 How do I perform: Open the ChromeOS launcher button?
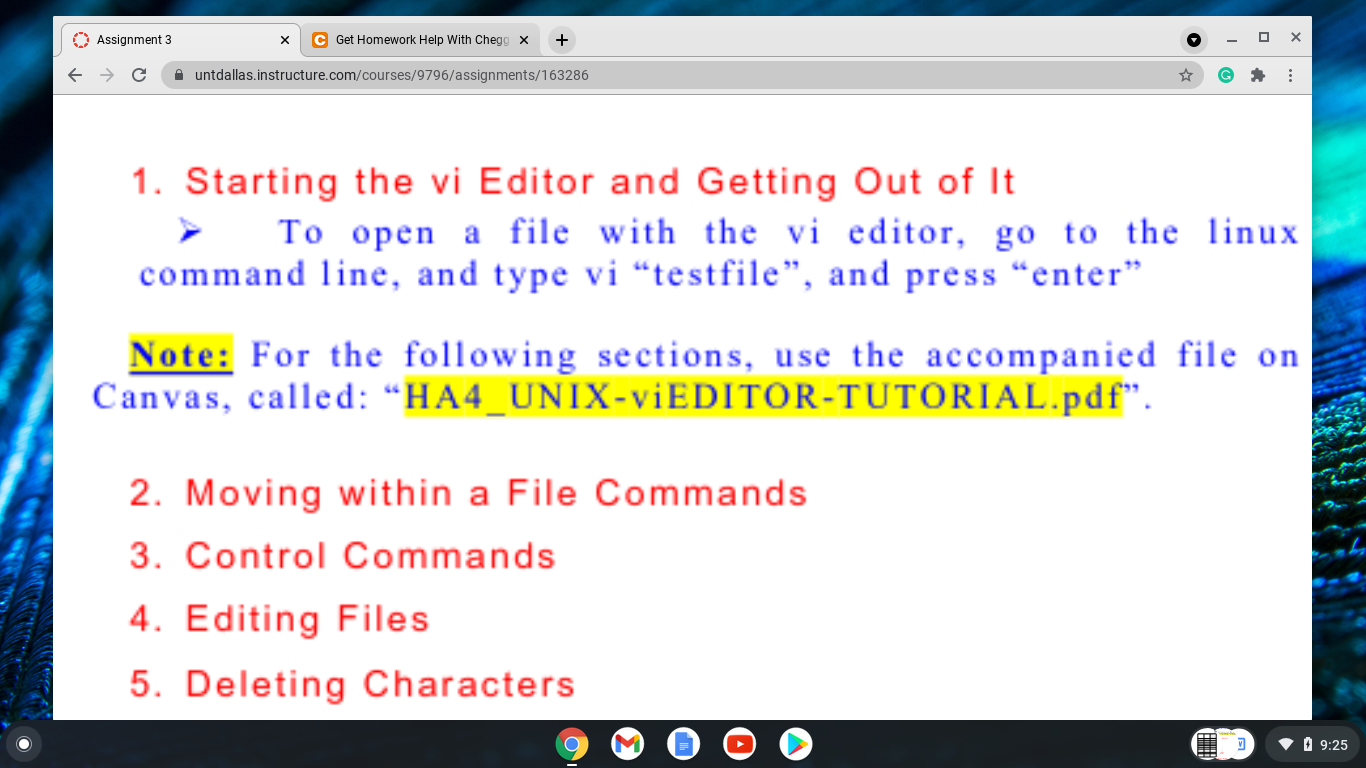24,744
